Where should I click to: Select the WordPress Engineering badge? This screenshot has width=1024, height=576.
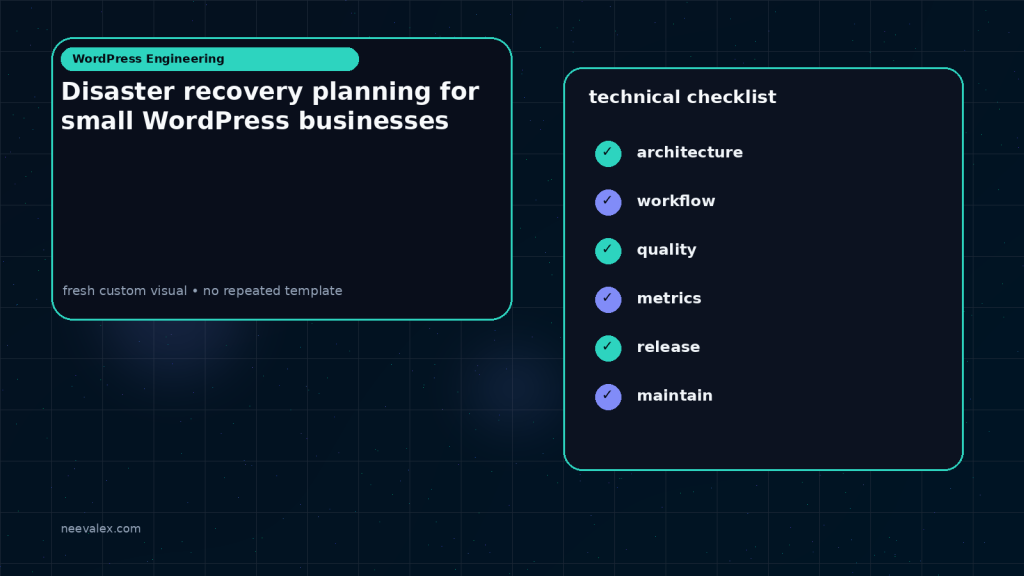210,59
